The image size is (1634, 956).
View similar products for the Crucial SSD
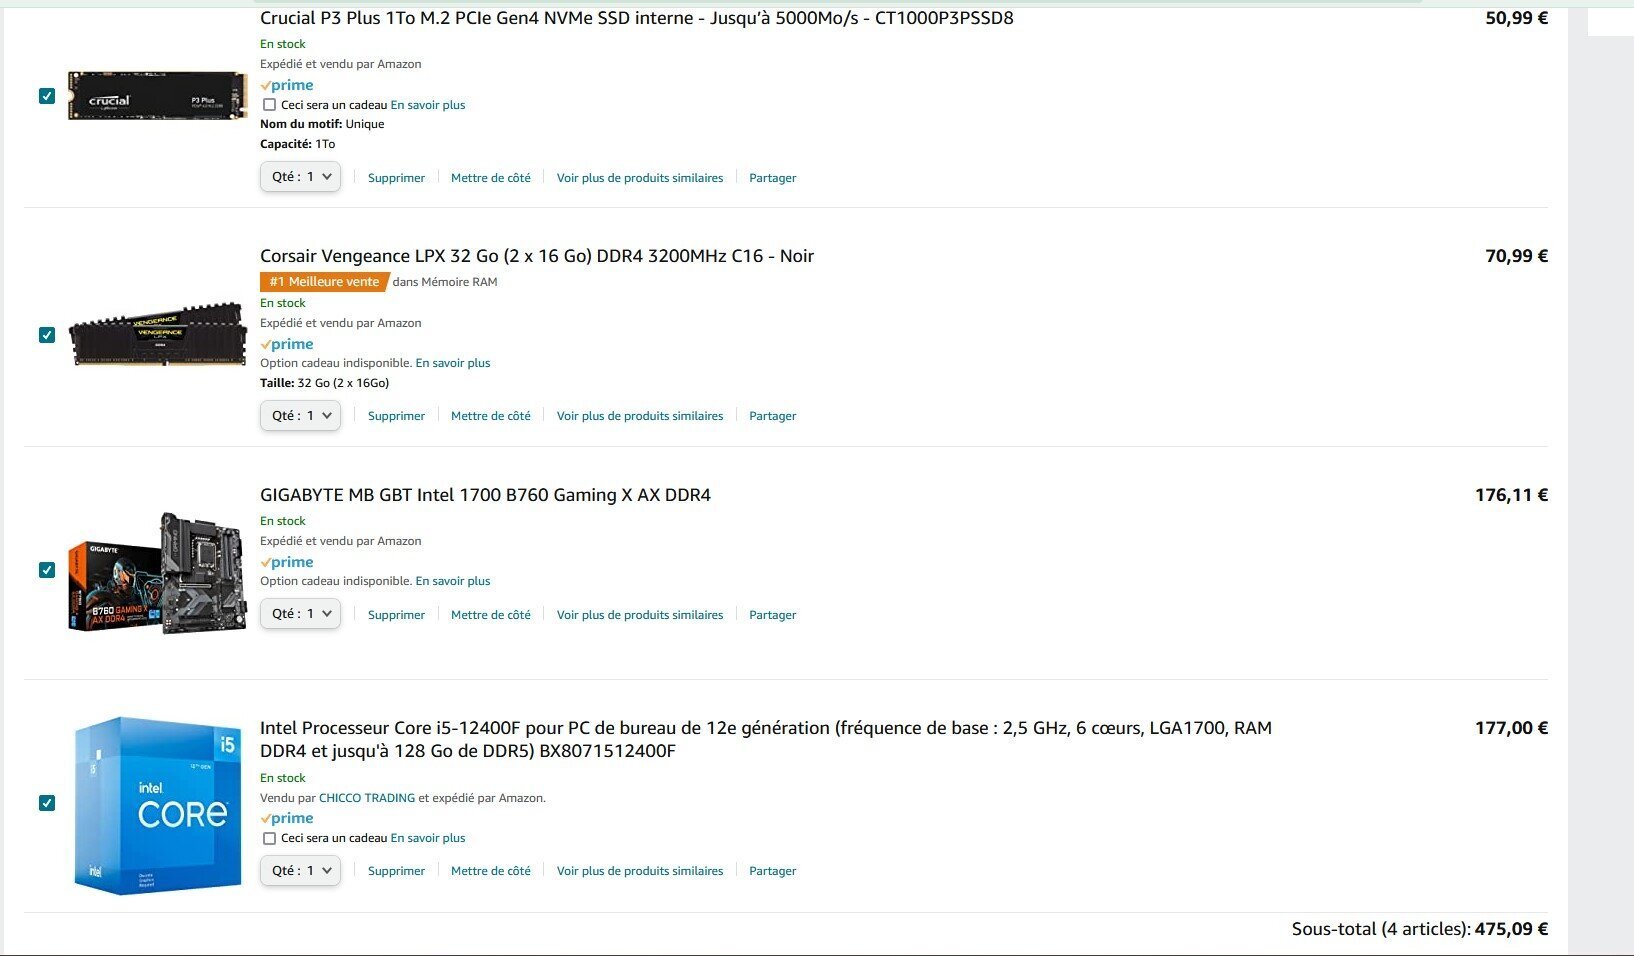[x=640, y=178]
